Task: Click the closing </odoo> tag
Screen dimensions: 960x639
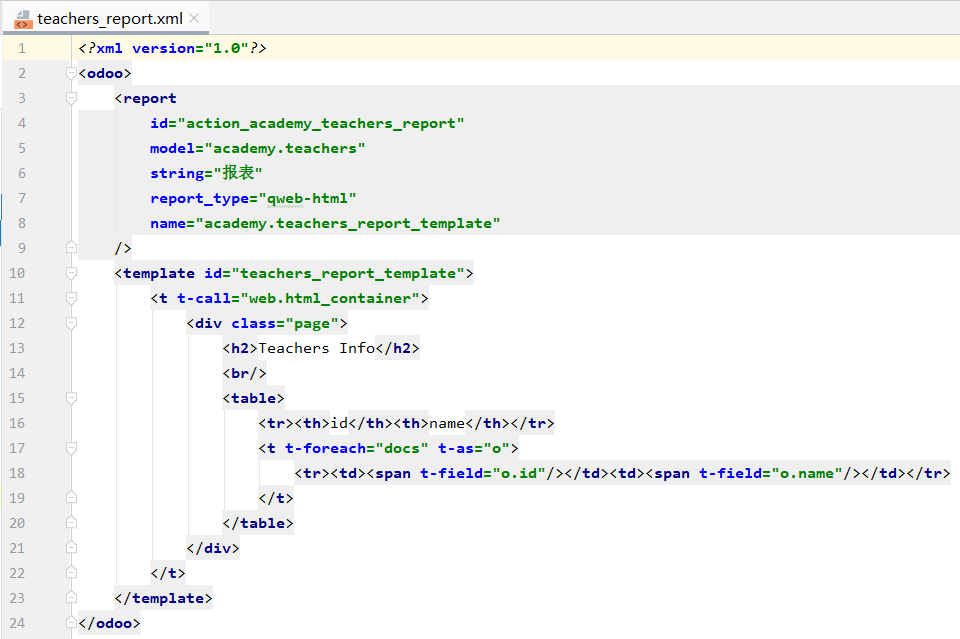Action: point(110,624)
